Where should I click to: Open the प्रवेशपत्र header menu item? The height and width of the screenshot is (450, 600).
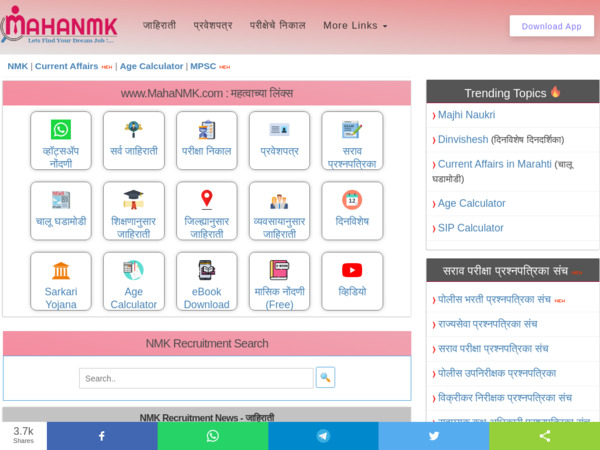[x=213, y=26]
